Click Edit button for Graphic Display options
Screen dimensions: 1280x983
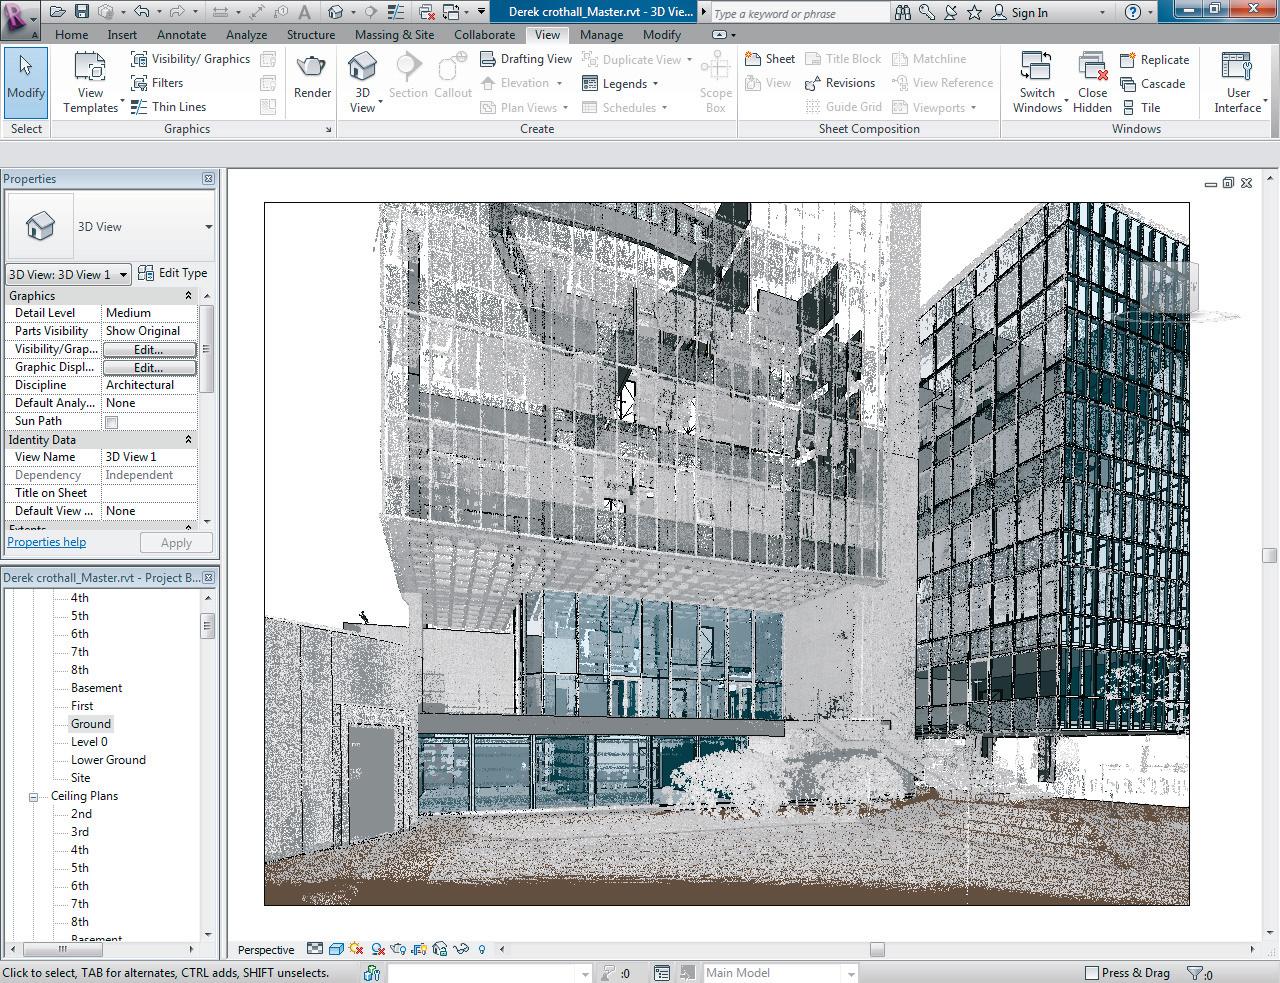click(x=149, y=367)
